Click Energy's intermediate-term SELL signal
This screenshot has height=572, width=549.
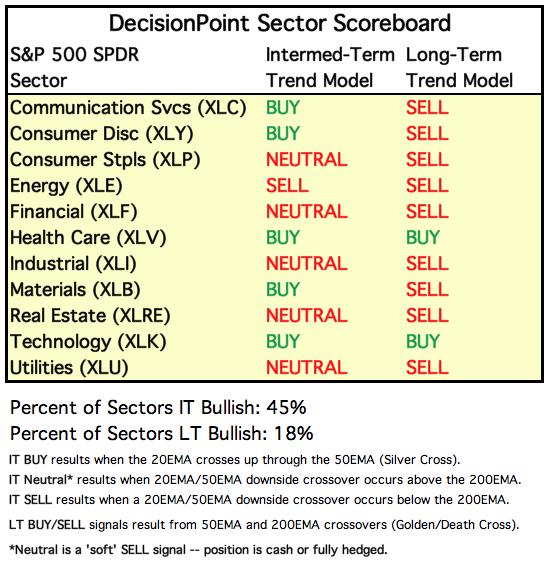point(287,186)
